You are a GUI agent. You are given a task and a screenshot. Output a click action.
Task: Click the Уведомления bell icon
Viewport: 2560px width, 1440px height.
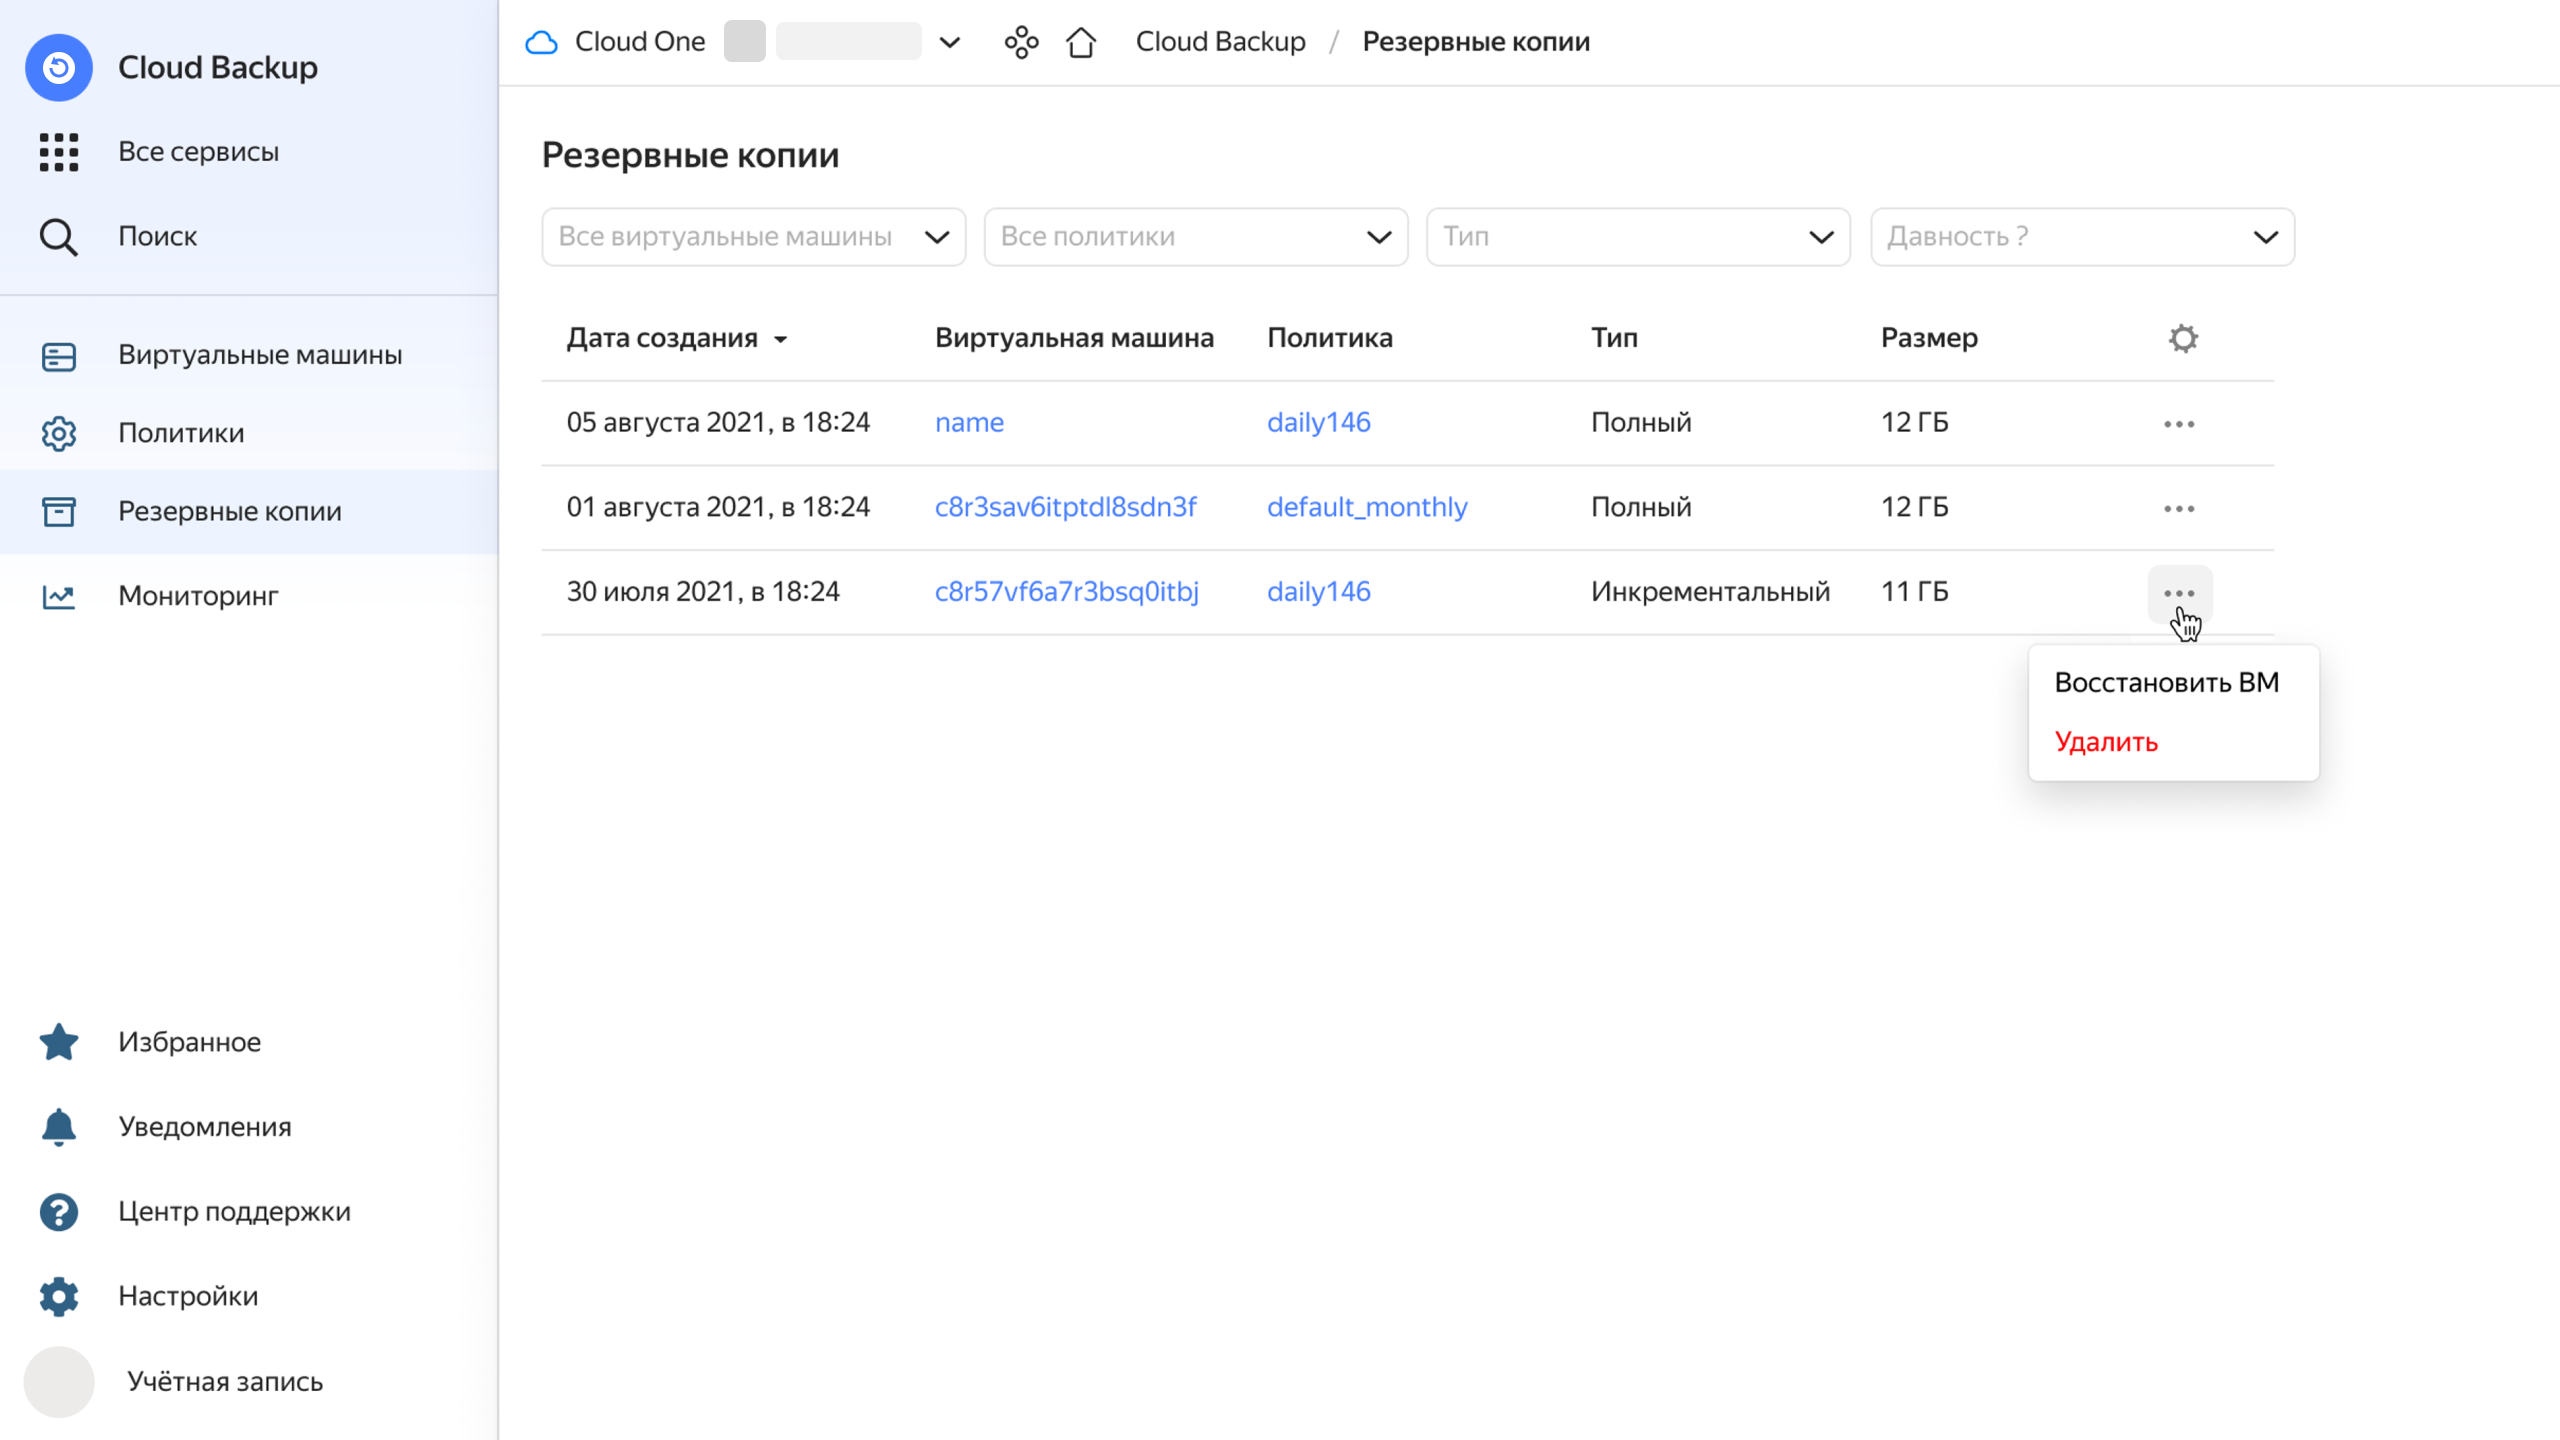point(59,1127)
